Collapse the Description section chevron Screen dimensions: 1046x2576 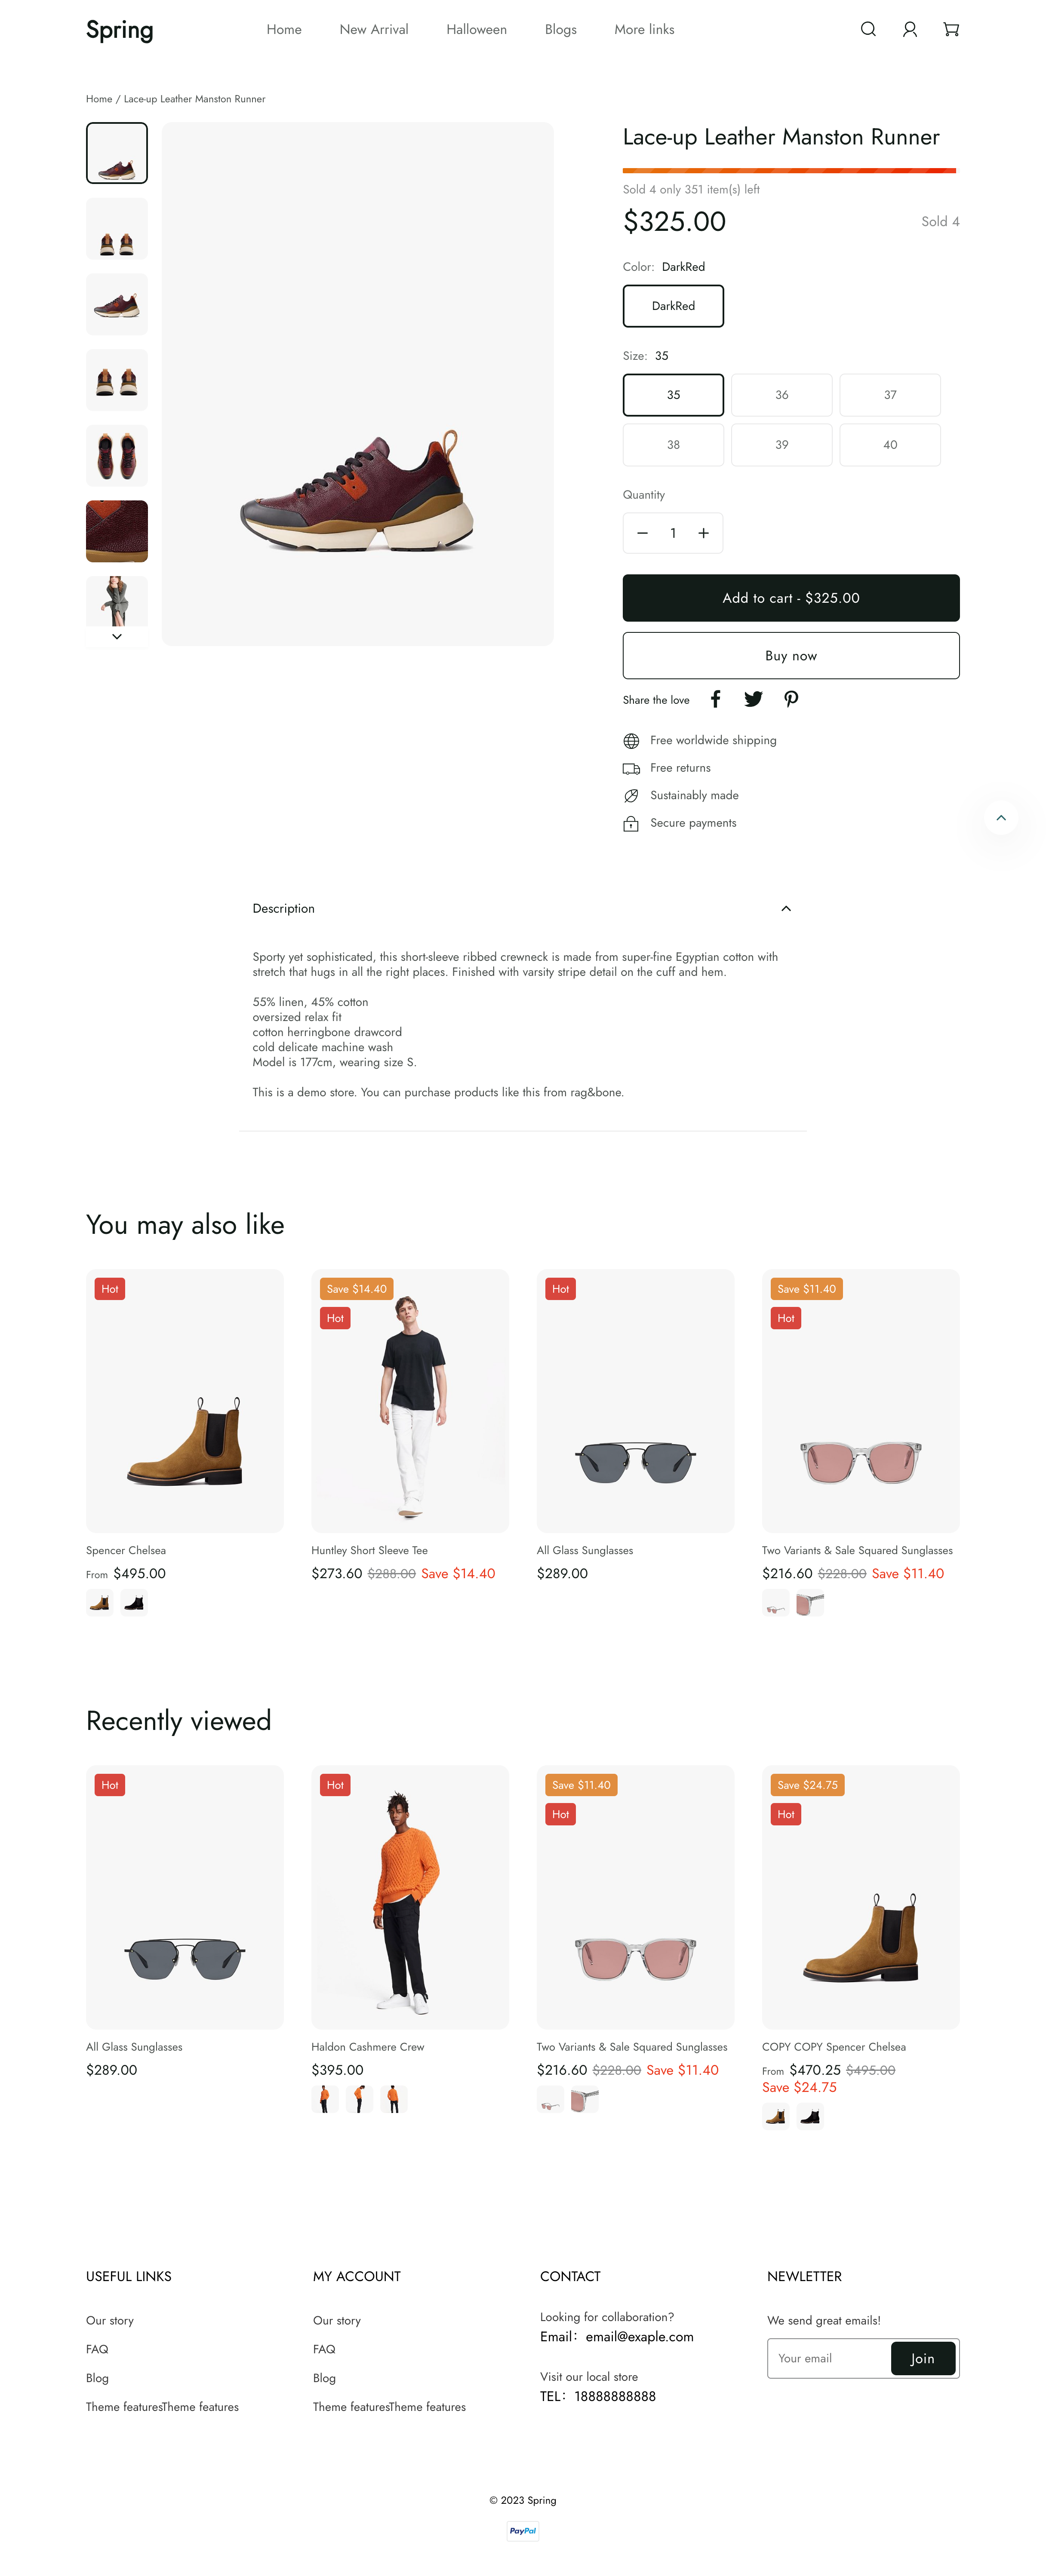[x=786, y=909]
